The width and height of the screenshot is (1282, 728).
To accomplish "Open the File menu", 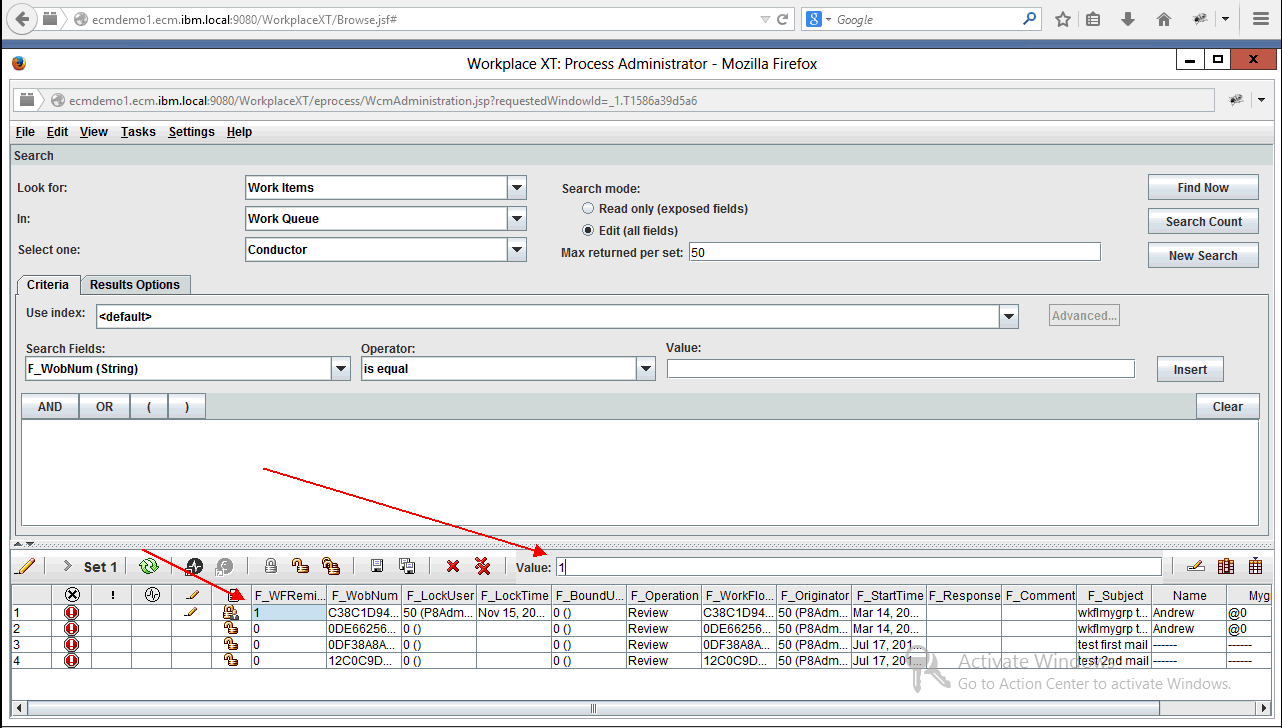I will tap(26, 132).
